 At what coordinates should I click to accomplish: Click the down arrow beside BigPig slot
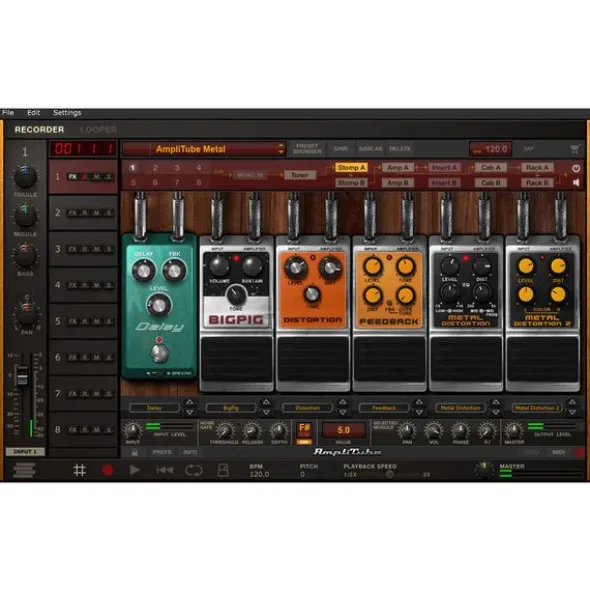(x=266, y=413)
